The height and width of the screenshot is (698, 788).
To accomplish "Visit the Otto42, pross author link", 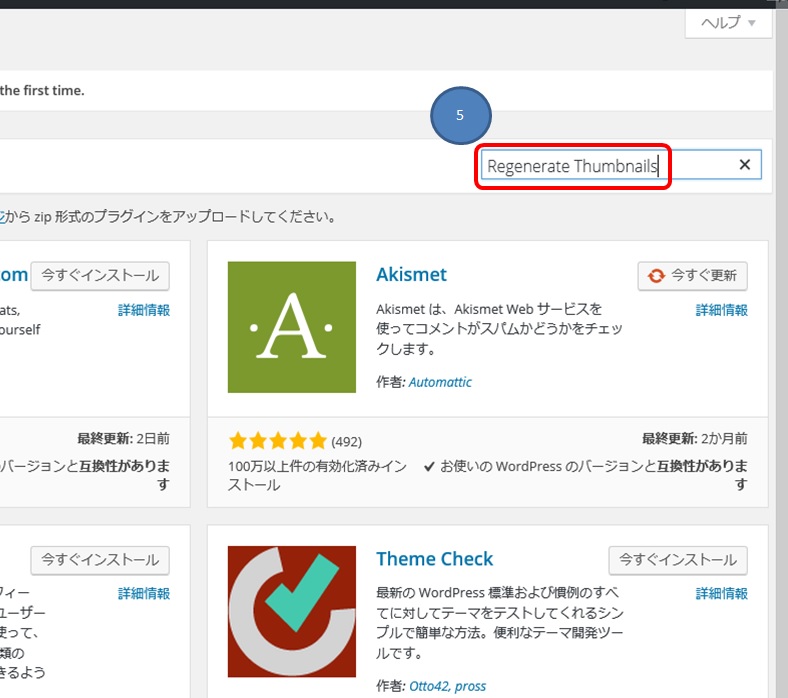I will (x=447, y=686).
